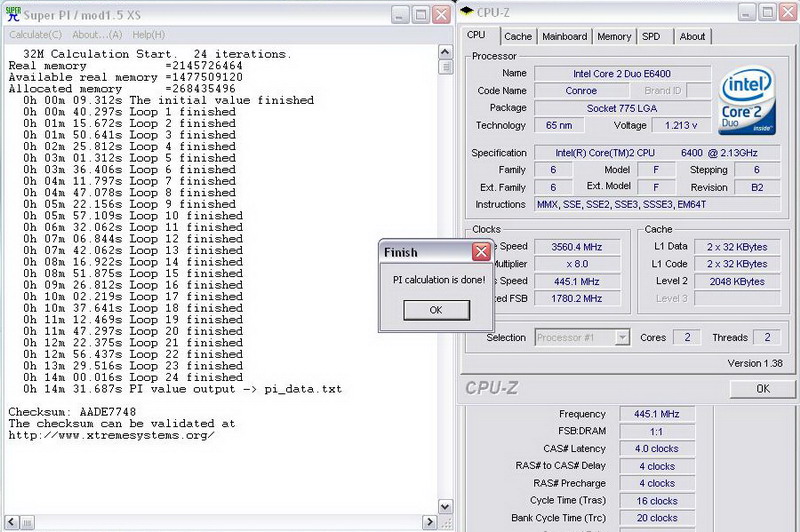Switch to the Cache tab in CPU-Z
Image resolution: width=800 pixels, height=532 pixels.
pyautogui.click(x=518, y=36)
